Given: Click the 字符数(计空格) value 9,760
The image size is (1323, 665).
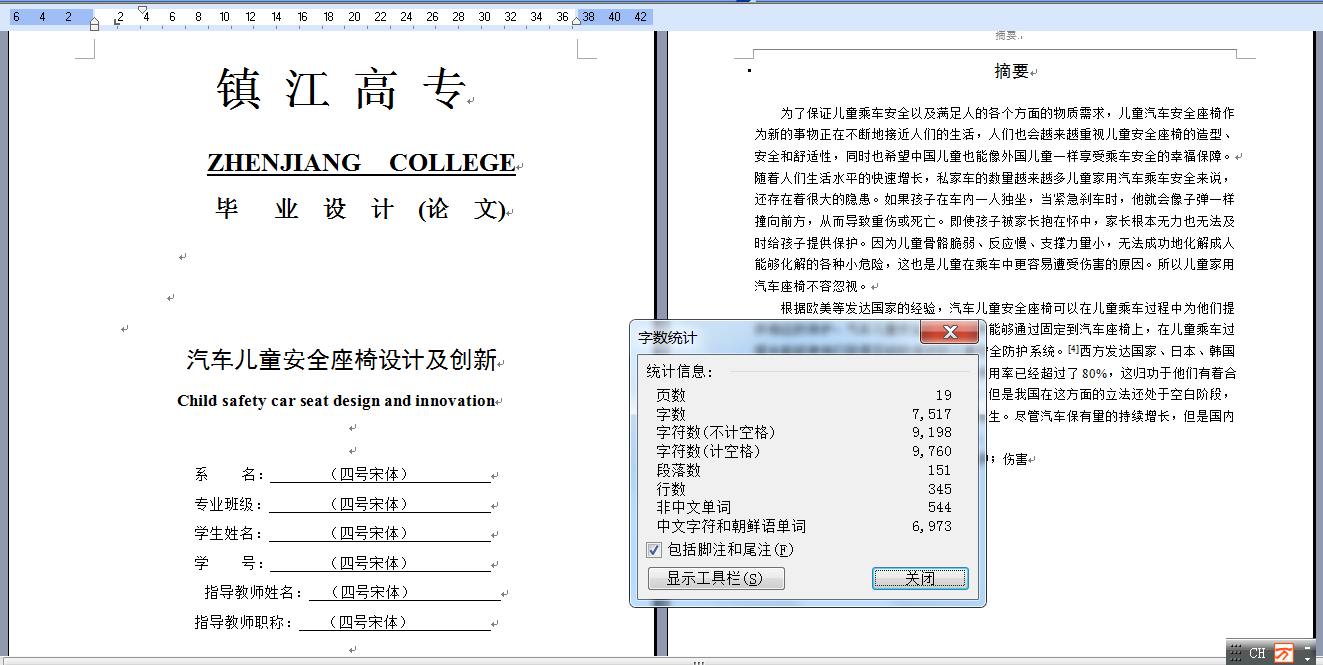Looking at the screenshot, I should click(931, 452).
